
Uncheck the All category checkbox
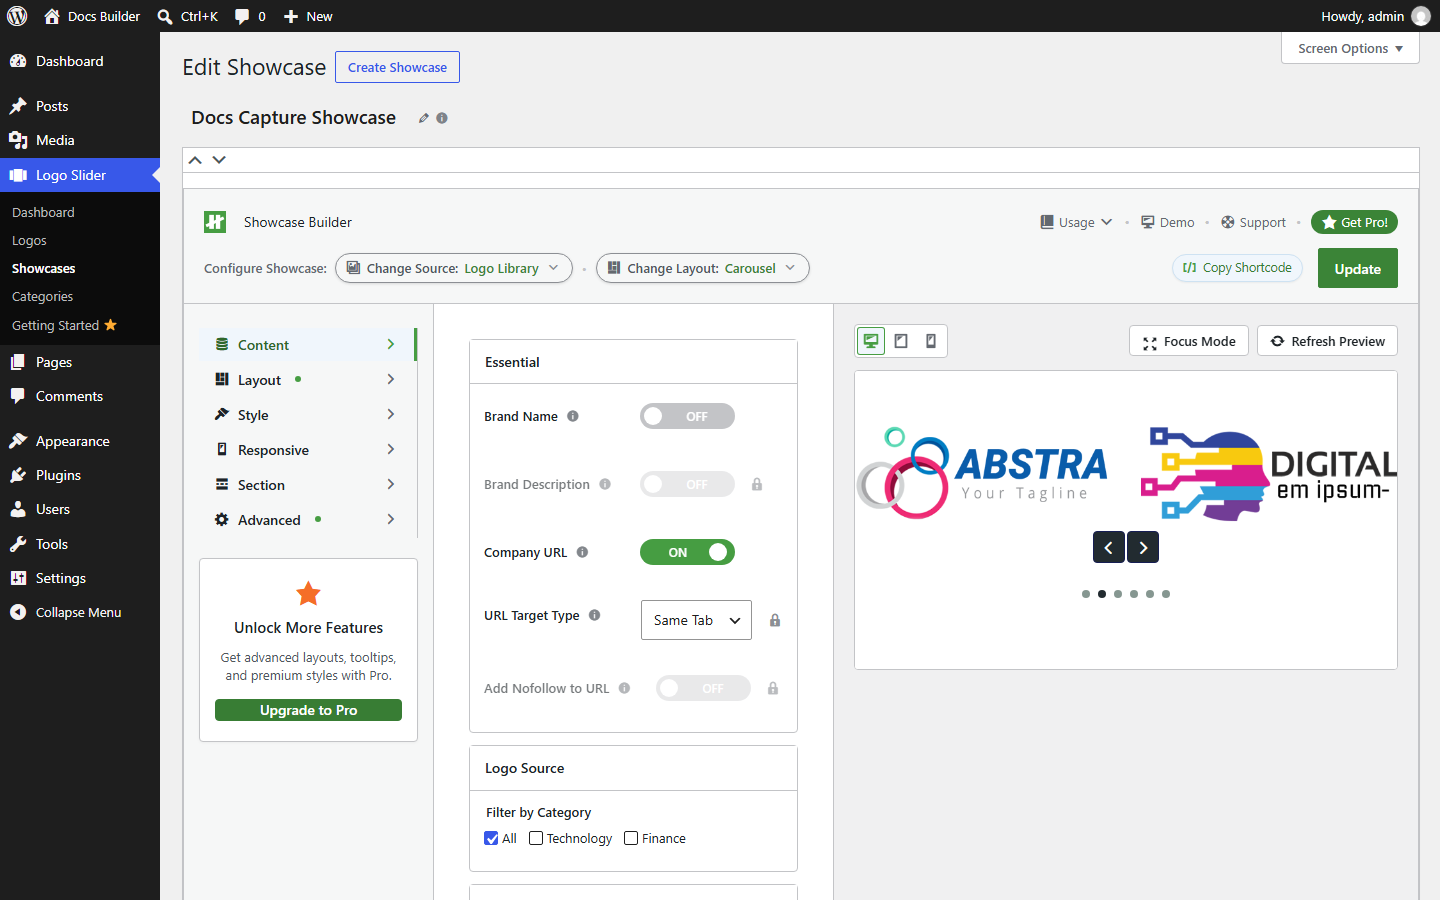tap(491, 838)
